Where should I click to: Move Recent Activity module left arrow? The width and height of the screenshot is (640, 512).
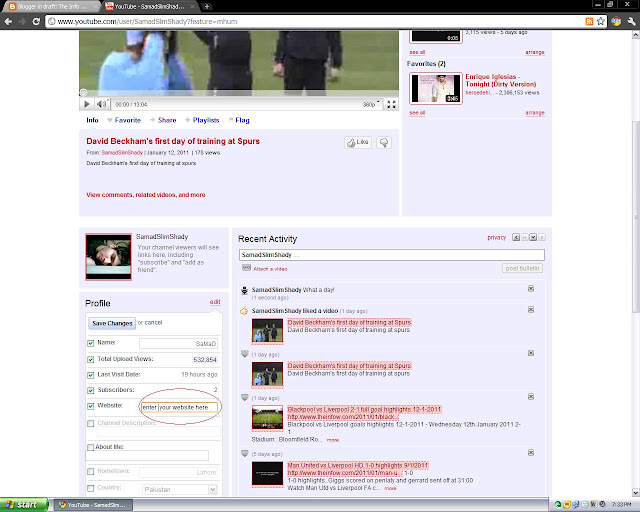click(516, 237)
